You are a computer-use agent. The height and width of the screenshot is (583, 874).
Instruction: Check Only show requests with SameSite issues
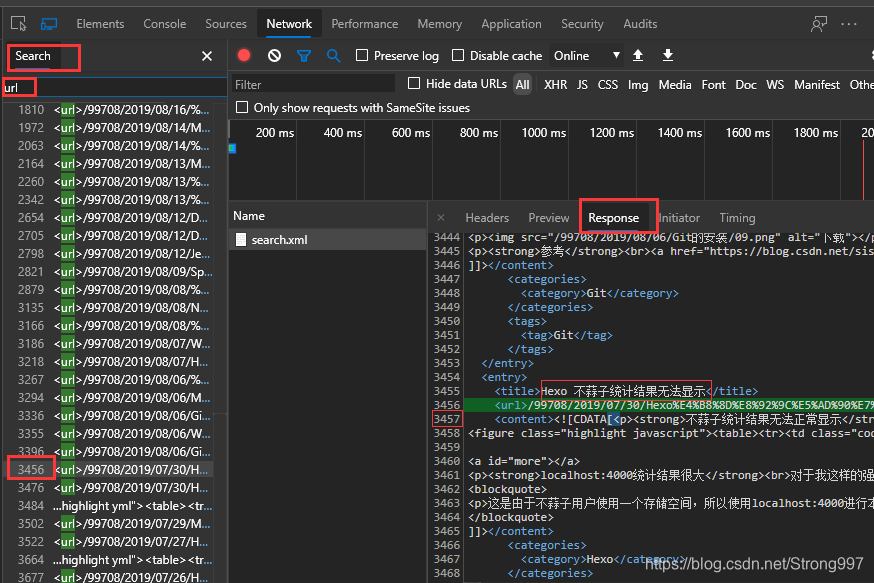242,107
